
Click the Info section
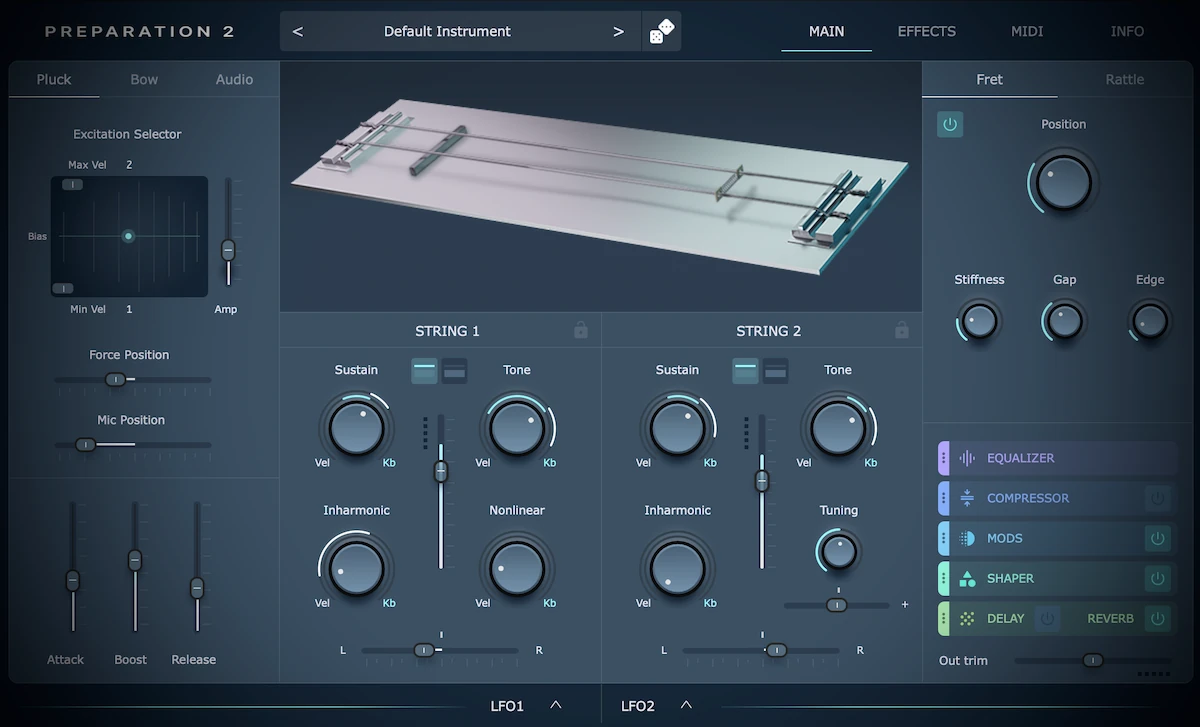click(x=1127, y=31)
